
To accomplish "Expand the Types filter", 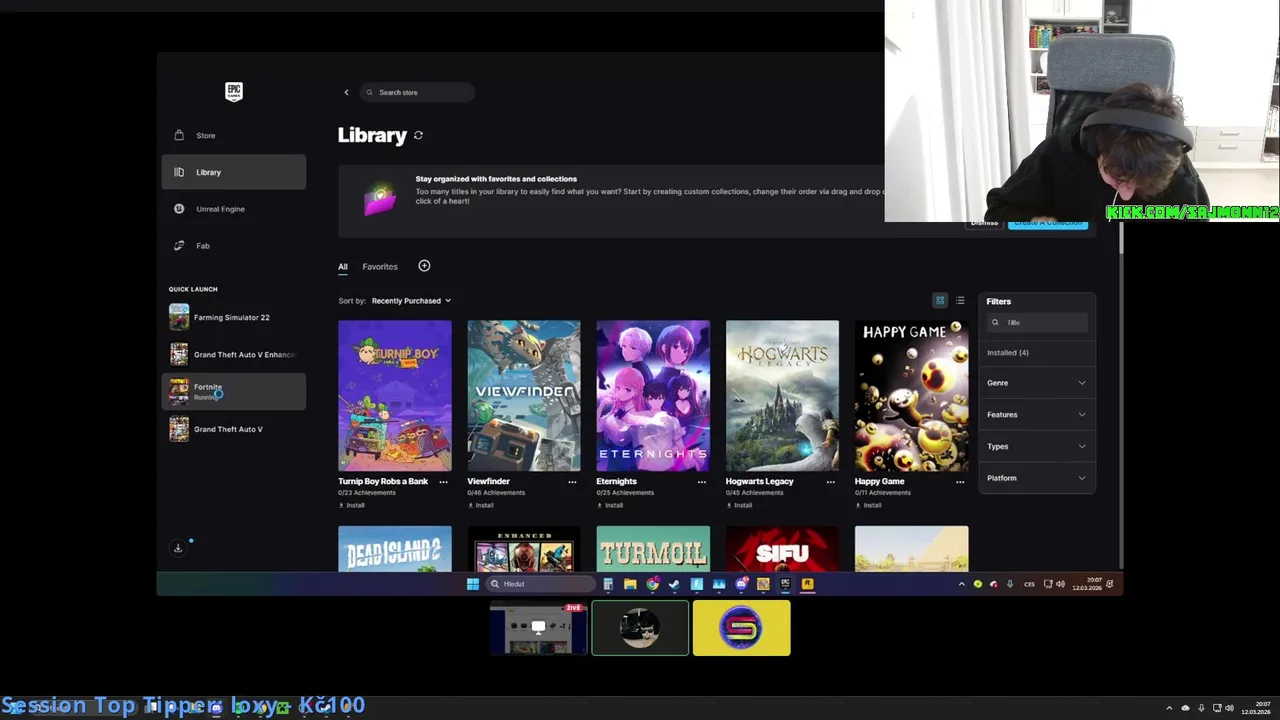I will click(x=1037, y=446).
